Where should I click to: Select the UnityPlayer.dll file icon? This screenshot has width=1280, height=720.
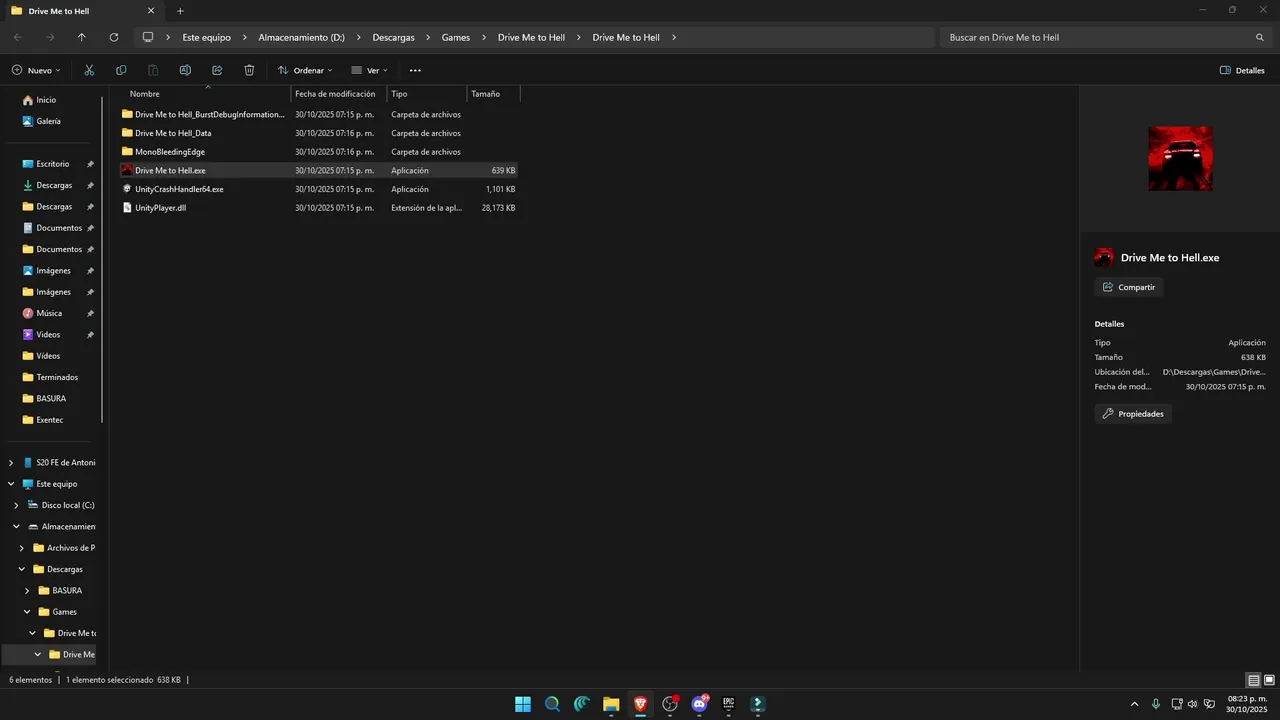click(x=127, y=208)
